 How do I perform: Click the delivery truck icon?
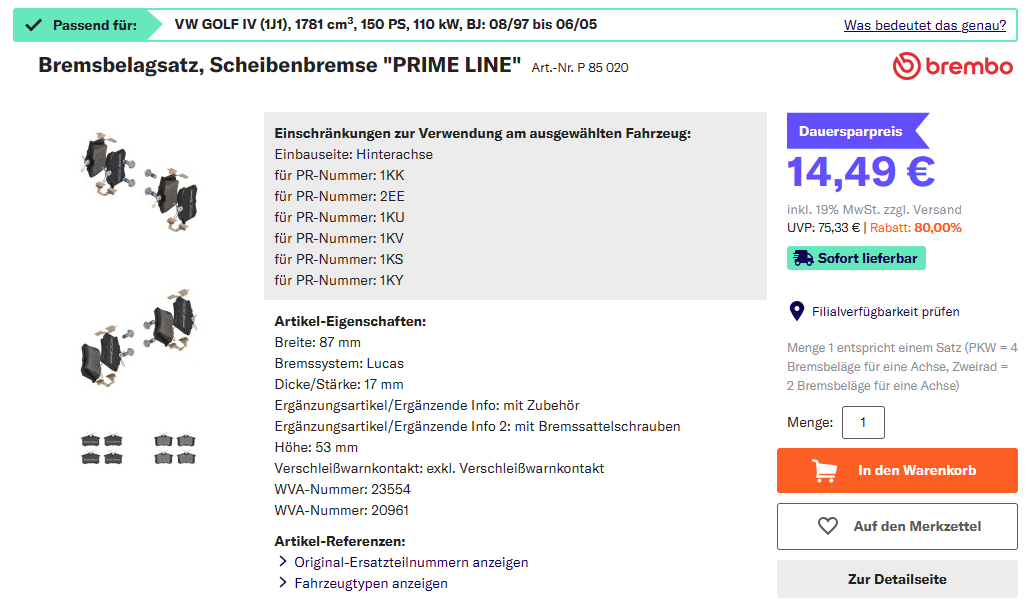click(802, 258)
